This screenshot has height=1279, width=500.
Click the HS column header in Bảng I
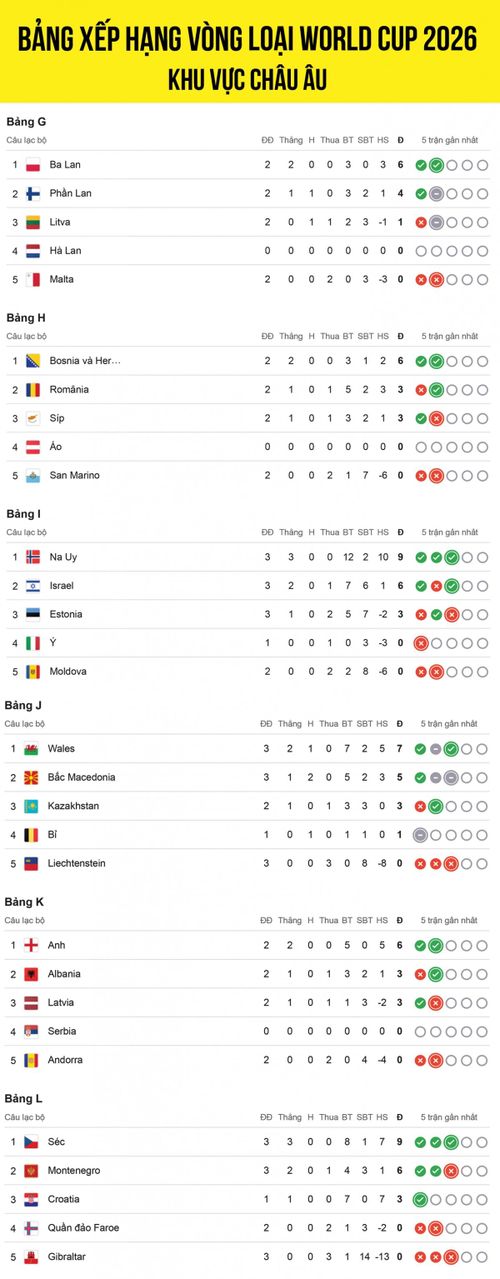click(x=383, y=532)
